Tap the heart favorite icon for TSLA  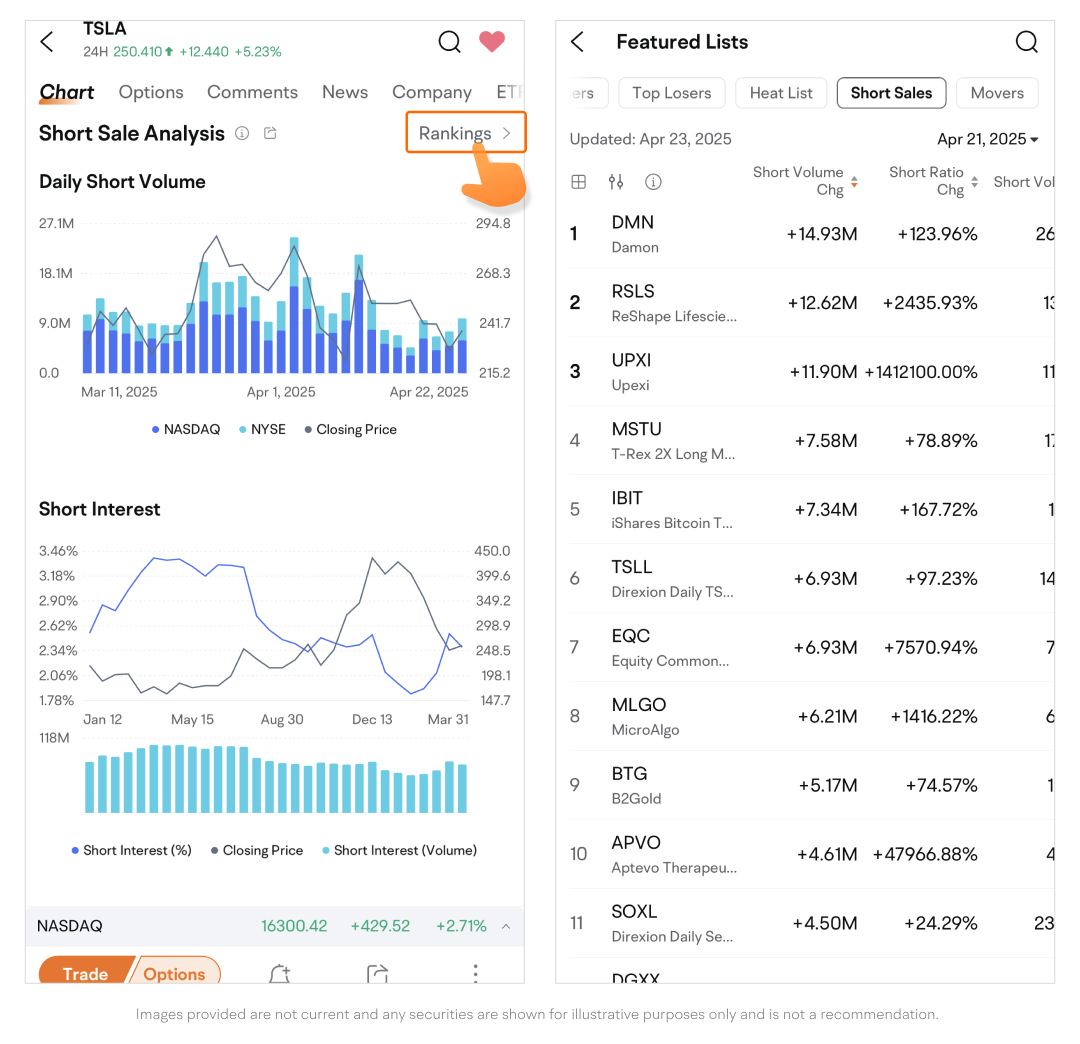[491, 42]
